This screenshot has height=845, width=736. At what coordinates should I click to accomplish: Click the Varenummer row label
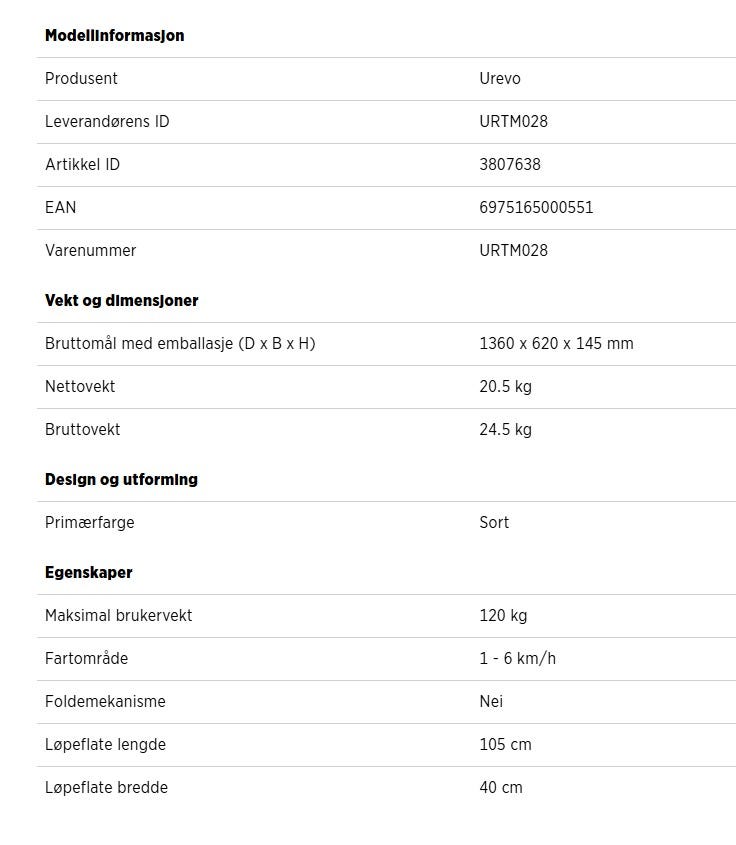[x=91, y=251]
